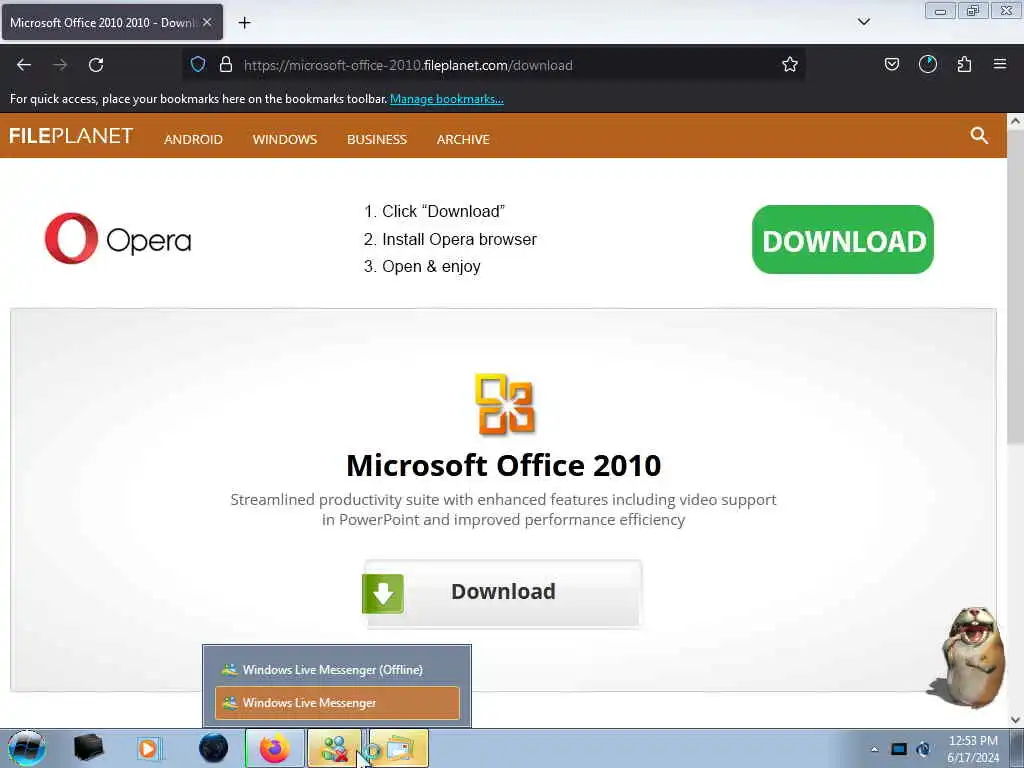The width and height of the screenshot is (1024, 768).
Task: Open the tracking protection shield icon
Action: tap(198, 65)
